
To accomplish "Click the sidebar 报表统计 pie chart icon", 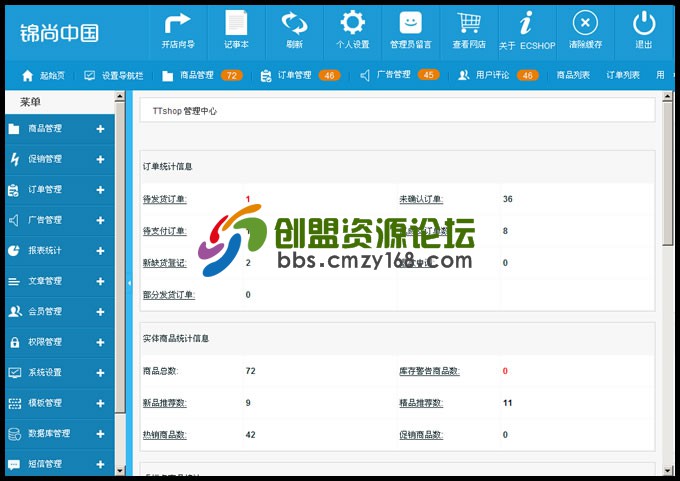I will point(14,251).
